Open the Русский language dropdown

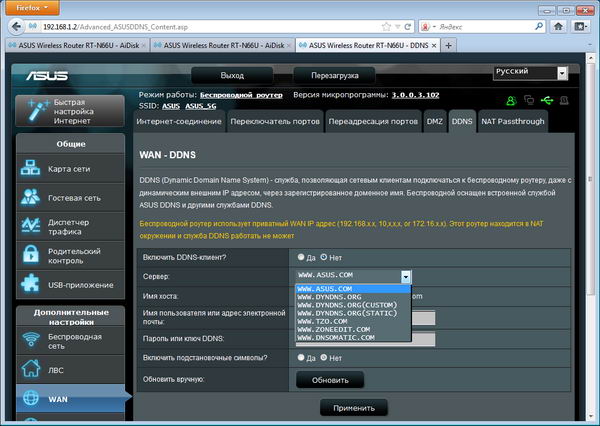point(530,73)
